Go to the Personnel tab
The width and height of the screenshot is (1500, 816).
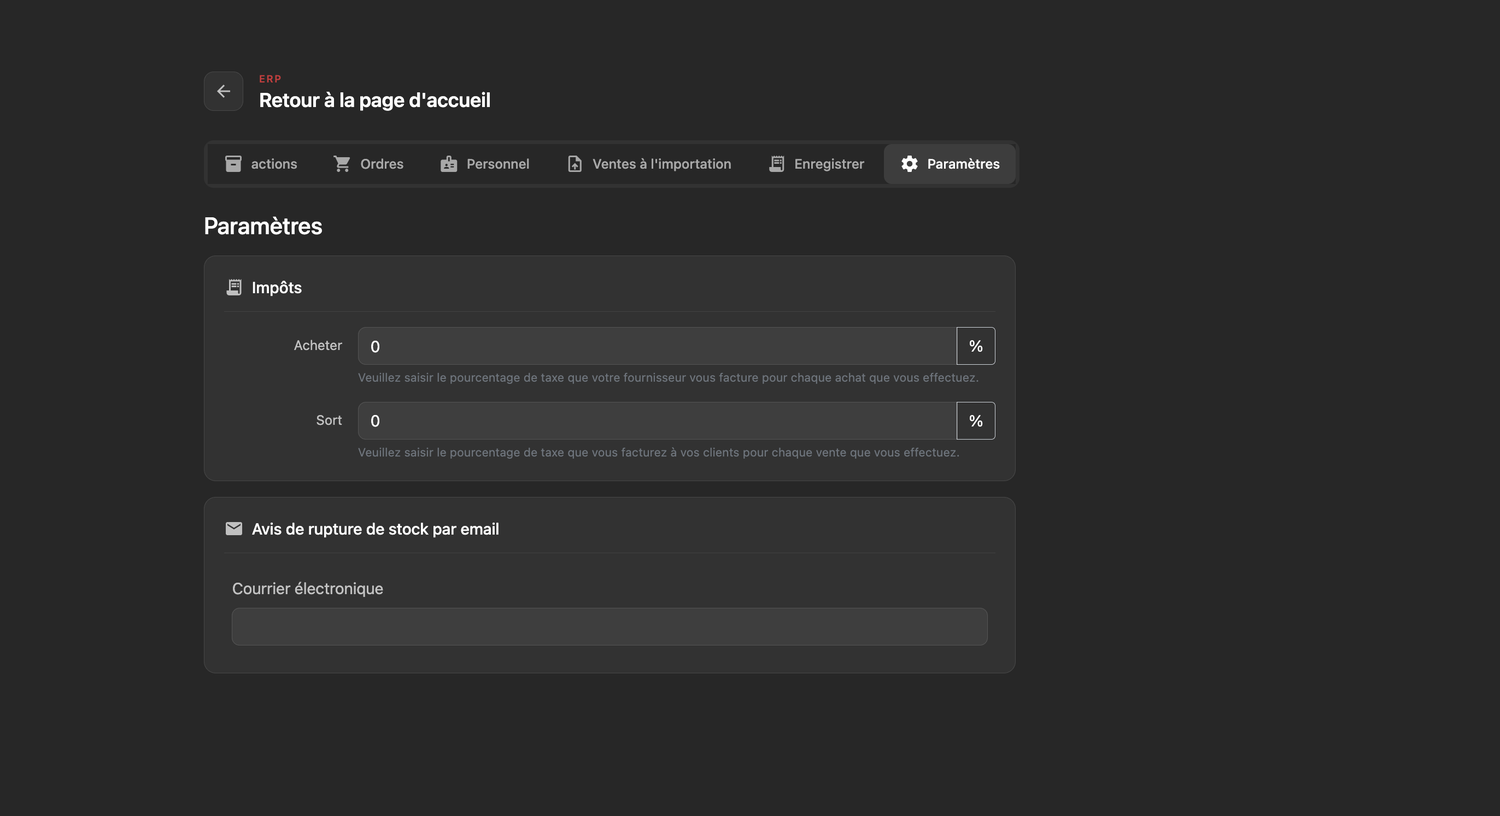(x=485, y=164)
